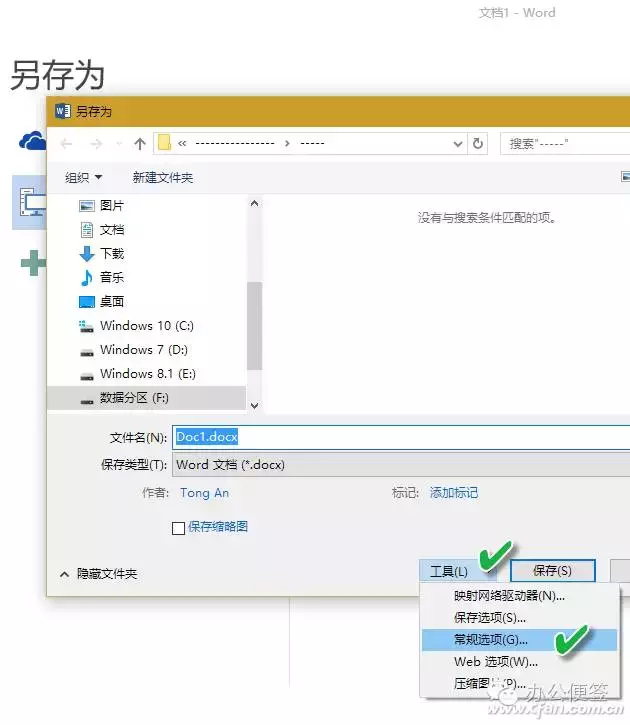Open drive Windows 8.1 (E:)
The width and height of the screenshot is (630, 725).
click(137, 374)
